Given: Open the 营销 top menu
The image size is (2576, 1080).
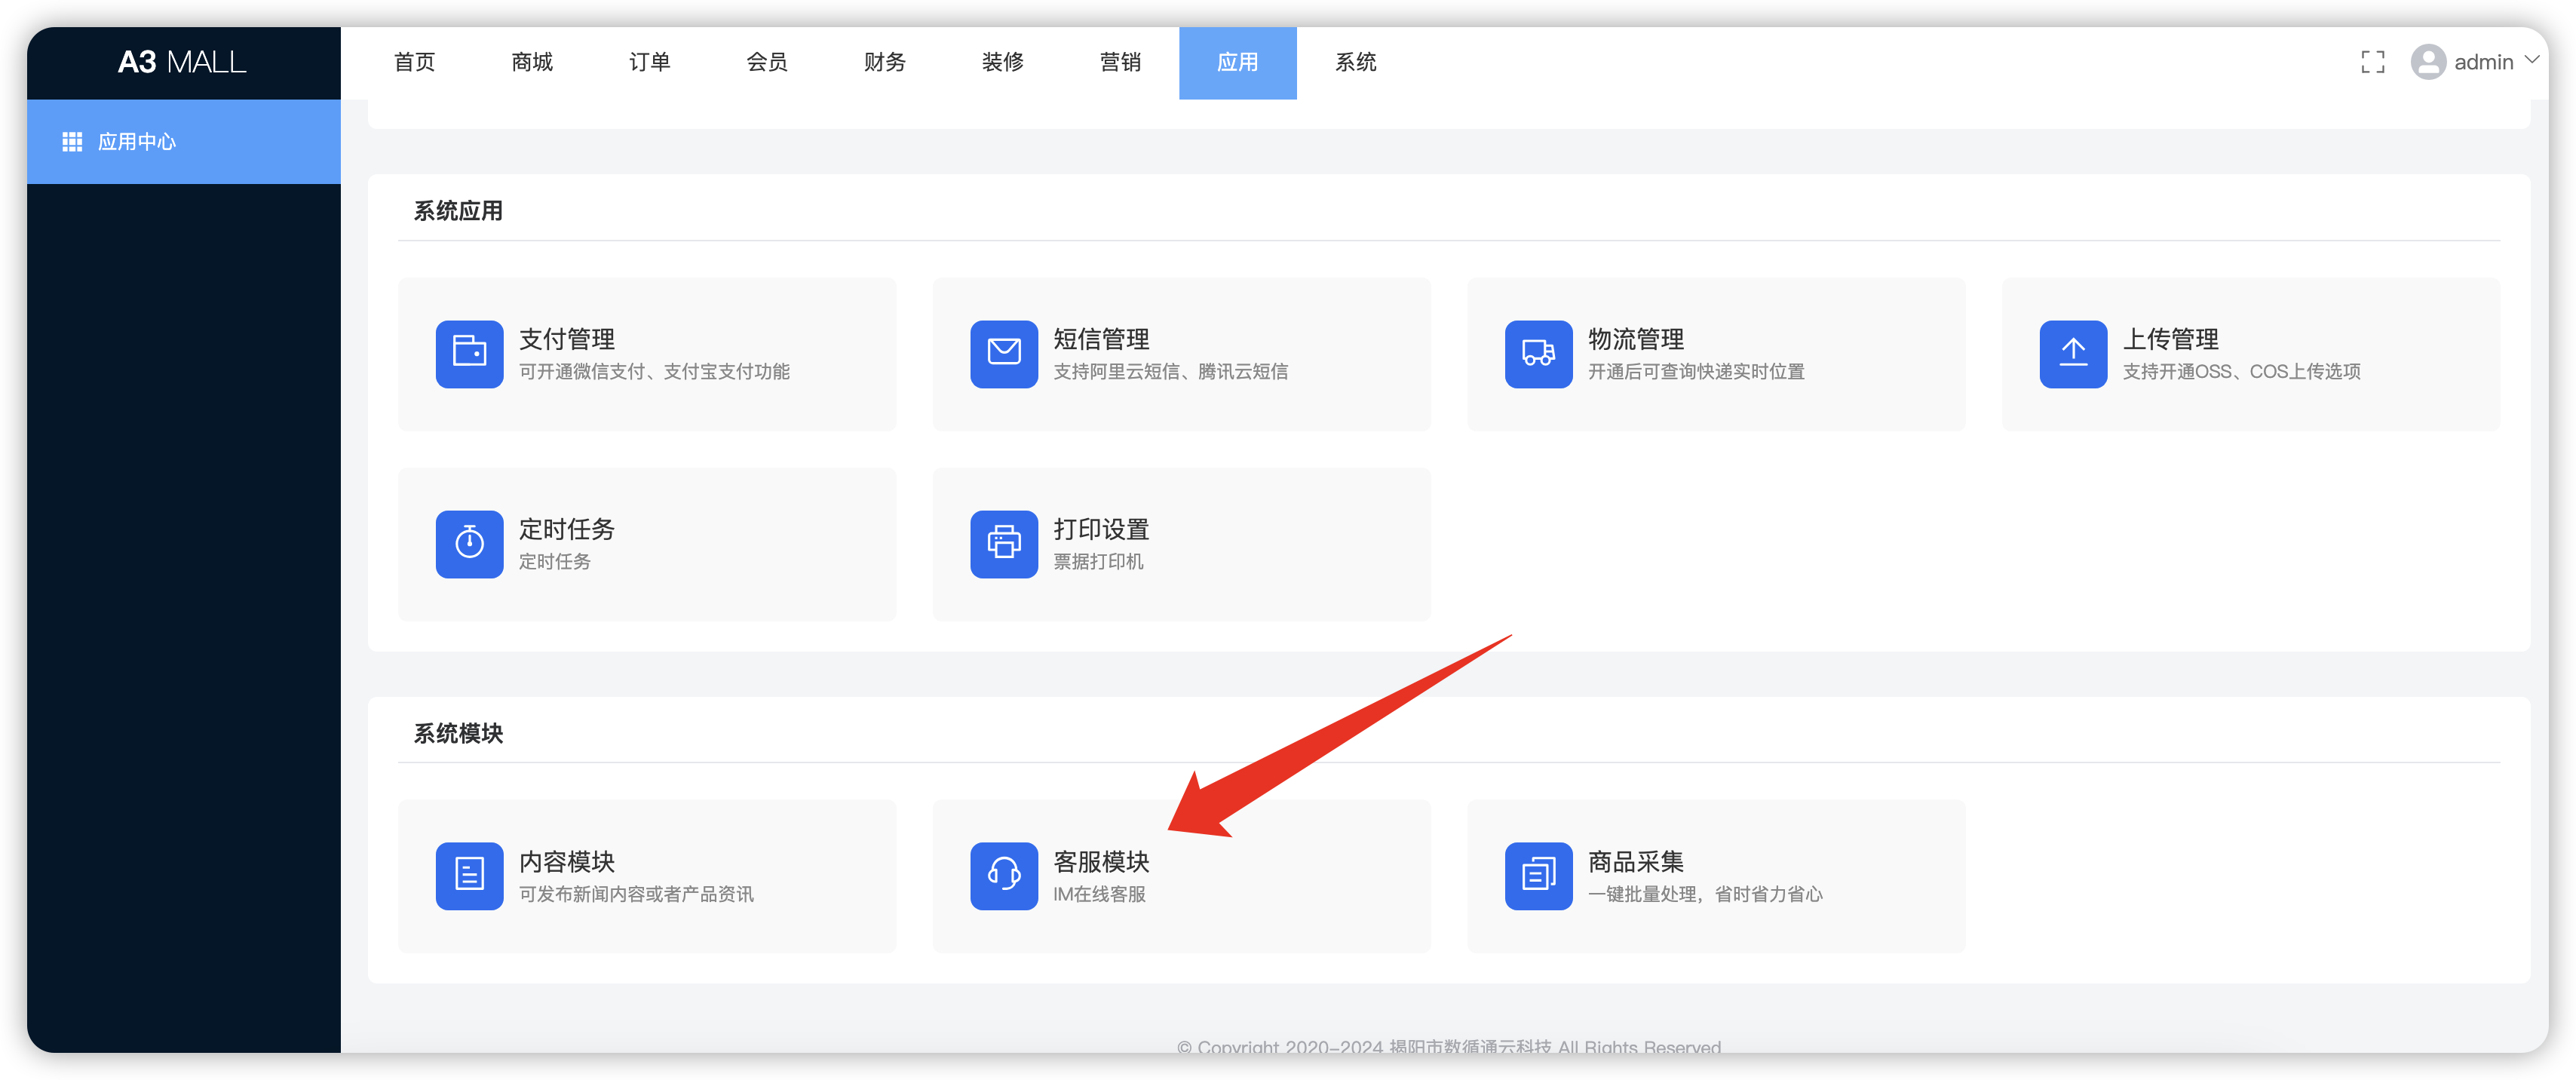Looking at the screenshot, I should pos(1120,62).
